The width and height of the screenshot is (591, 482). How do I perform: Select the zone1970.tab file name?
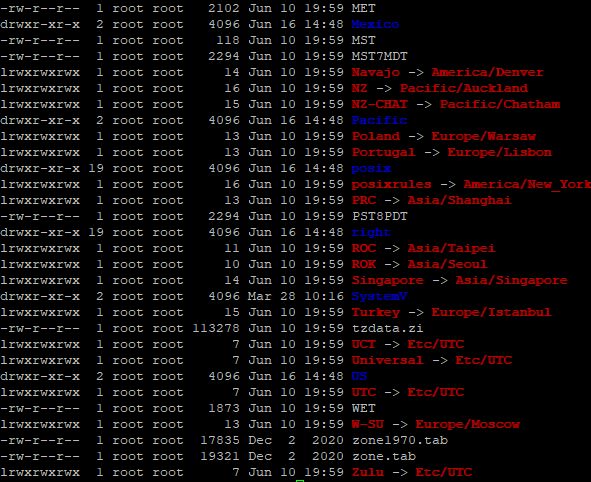400,441
